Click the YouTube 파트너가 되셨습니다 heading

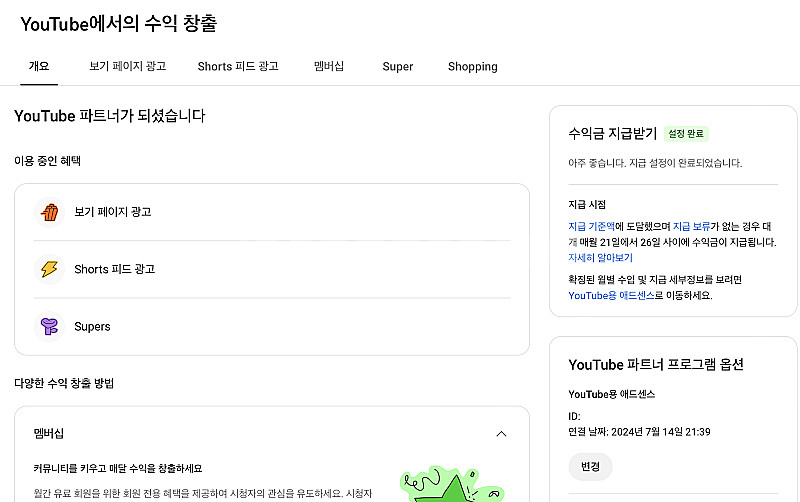click(110, 116)
